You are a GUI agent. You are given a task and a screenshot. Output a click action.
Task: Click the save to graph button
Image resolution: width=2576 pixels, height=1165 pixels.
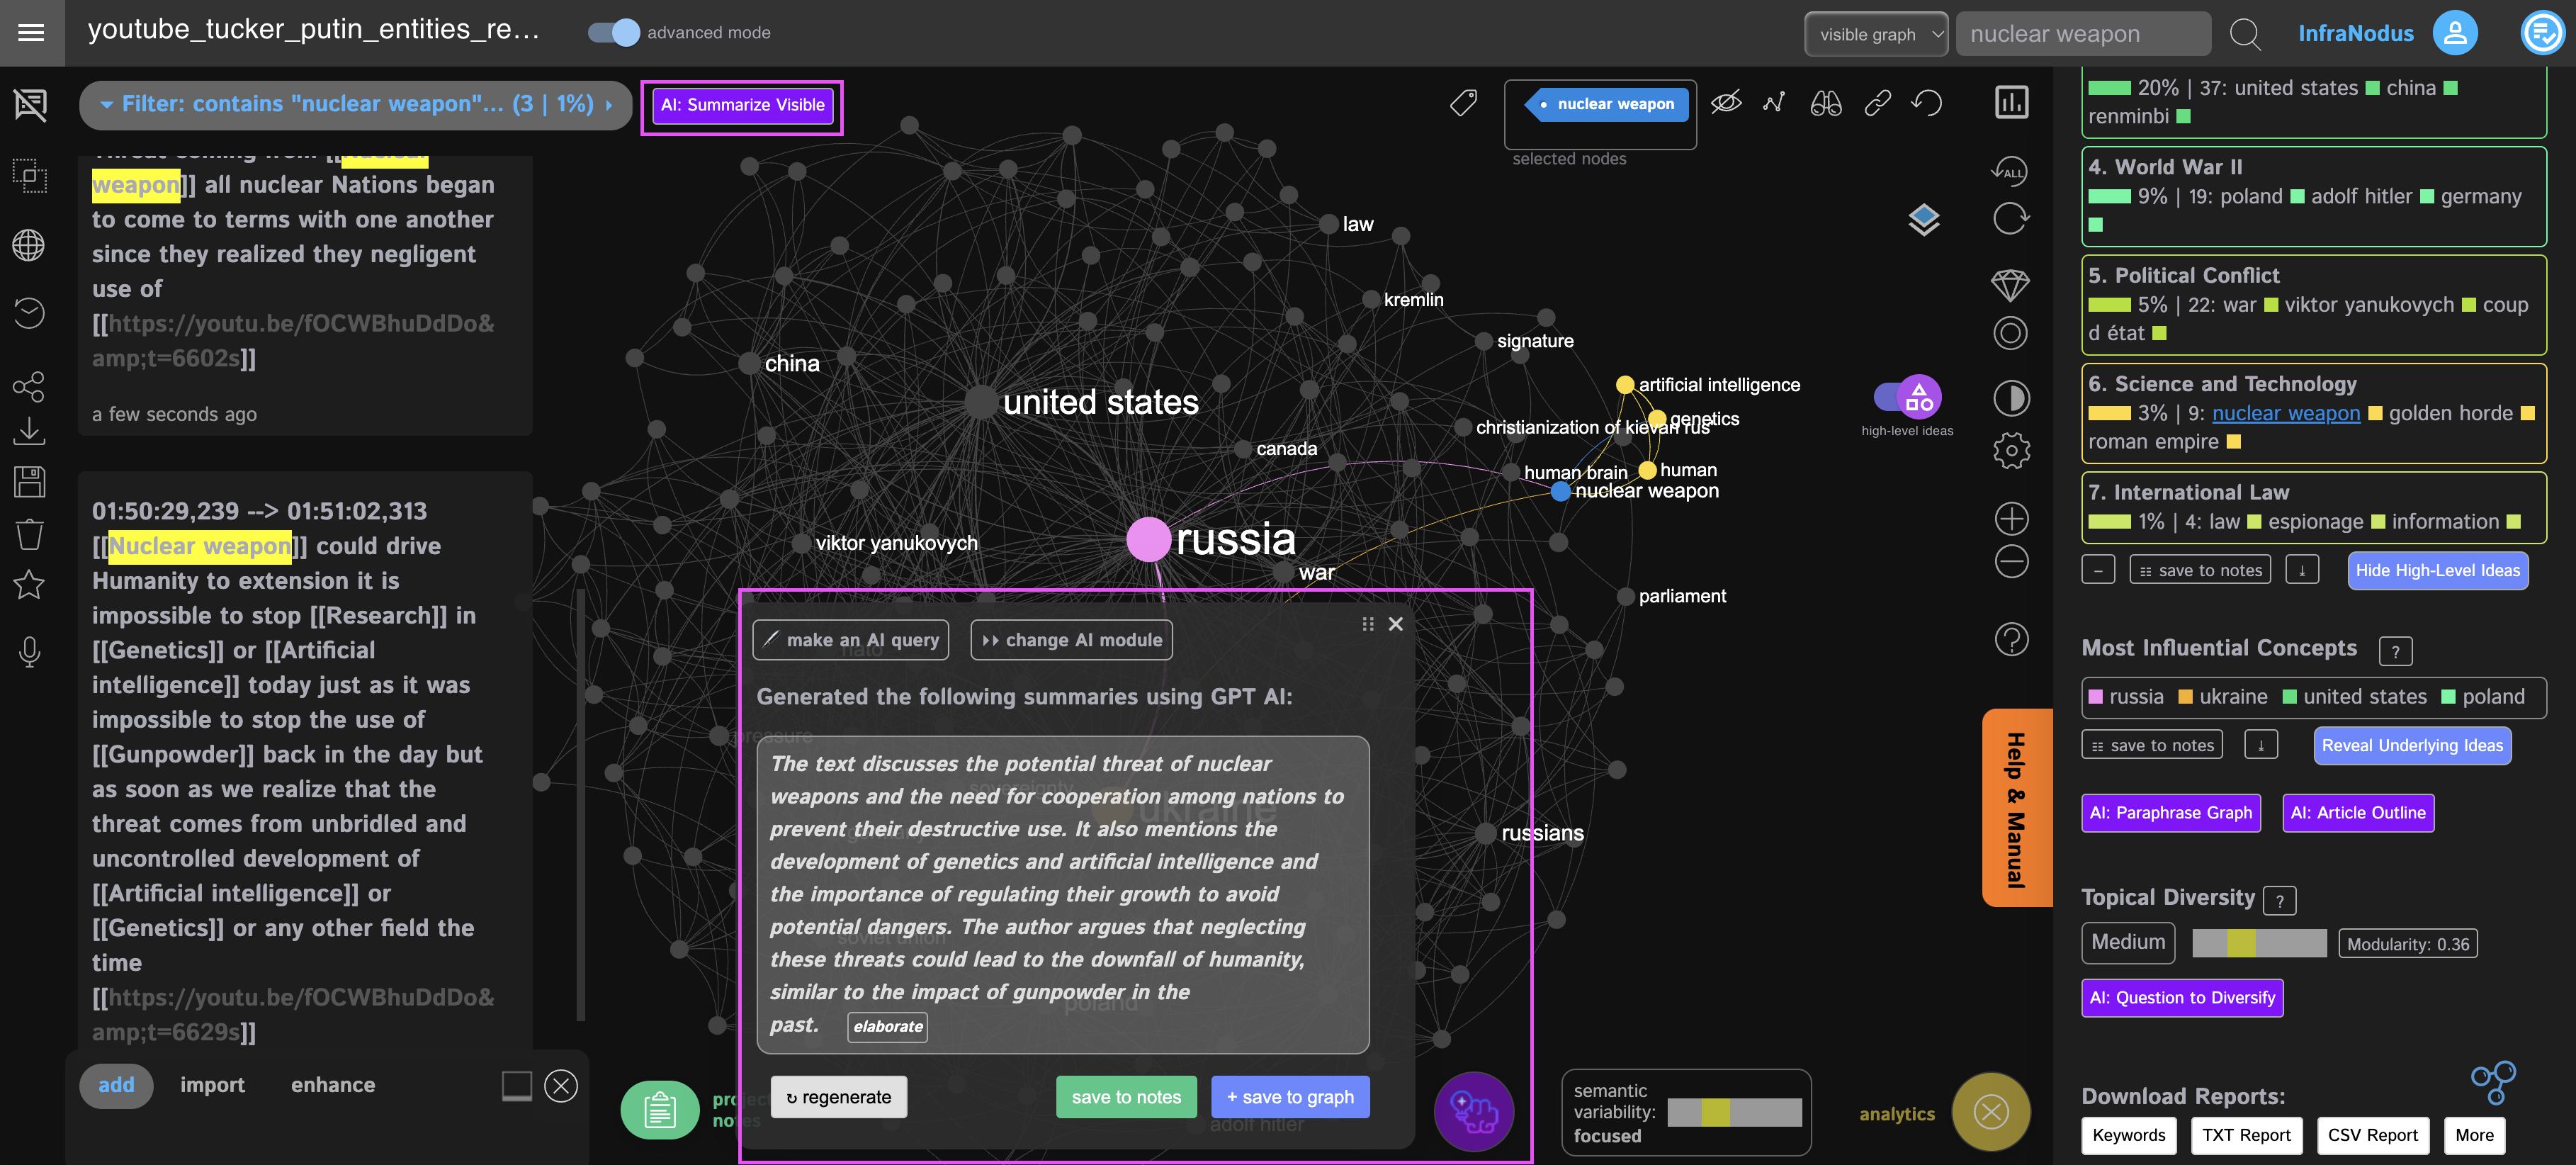pos(1289,1097)
